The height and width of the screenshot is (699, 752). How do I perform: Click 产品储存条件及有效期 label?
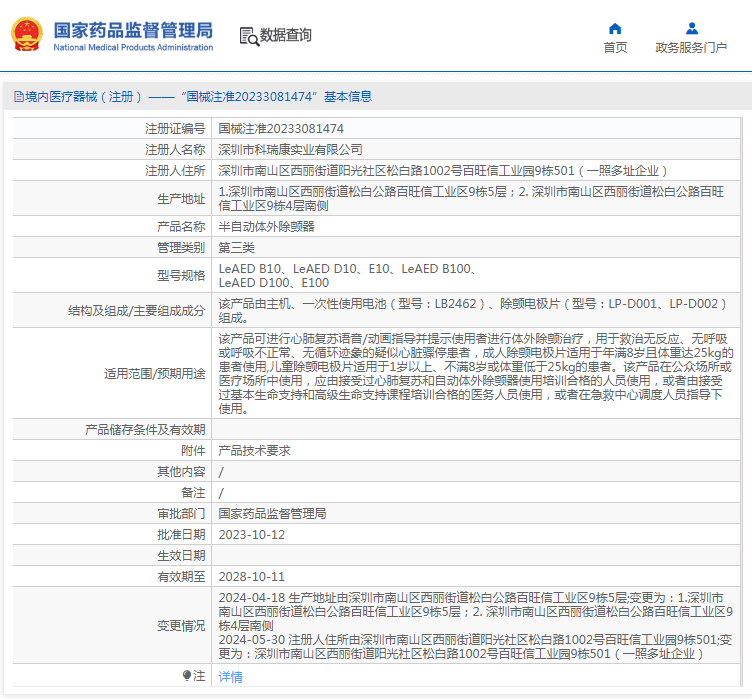[145, 429]
